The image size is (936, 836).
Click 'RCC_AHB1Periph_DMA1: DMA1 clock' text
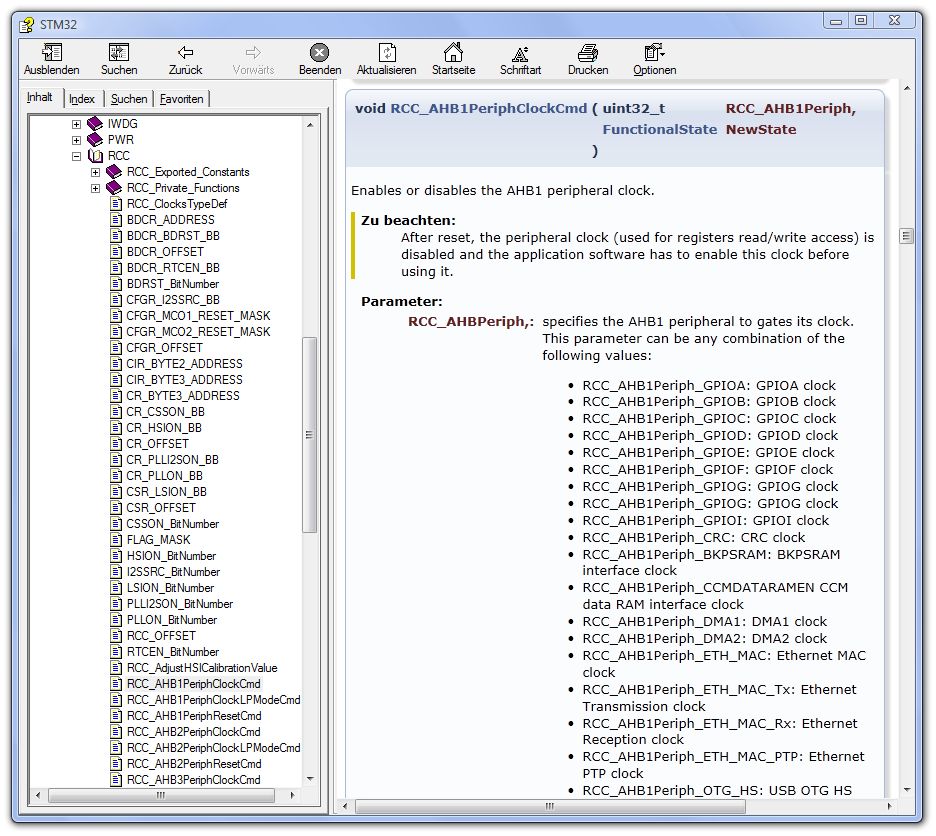pos(704,622)
